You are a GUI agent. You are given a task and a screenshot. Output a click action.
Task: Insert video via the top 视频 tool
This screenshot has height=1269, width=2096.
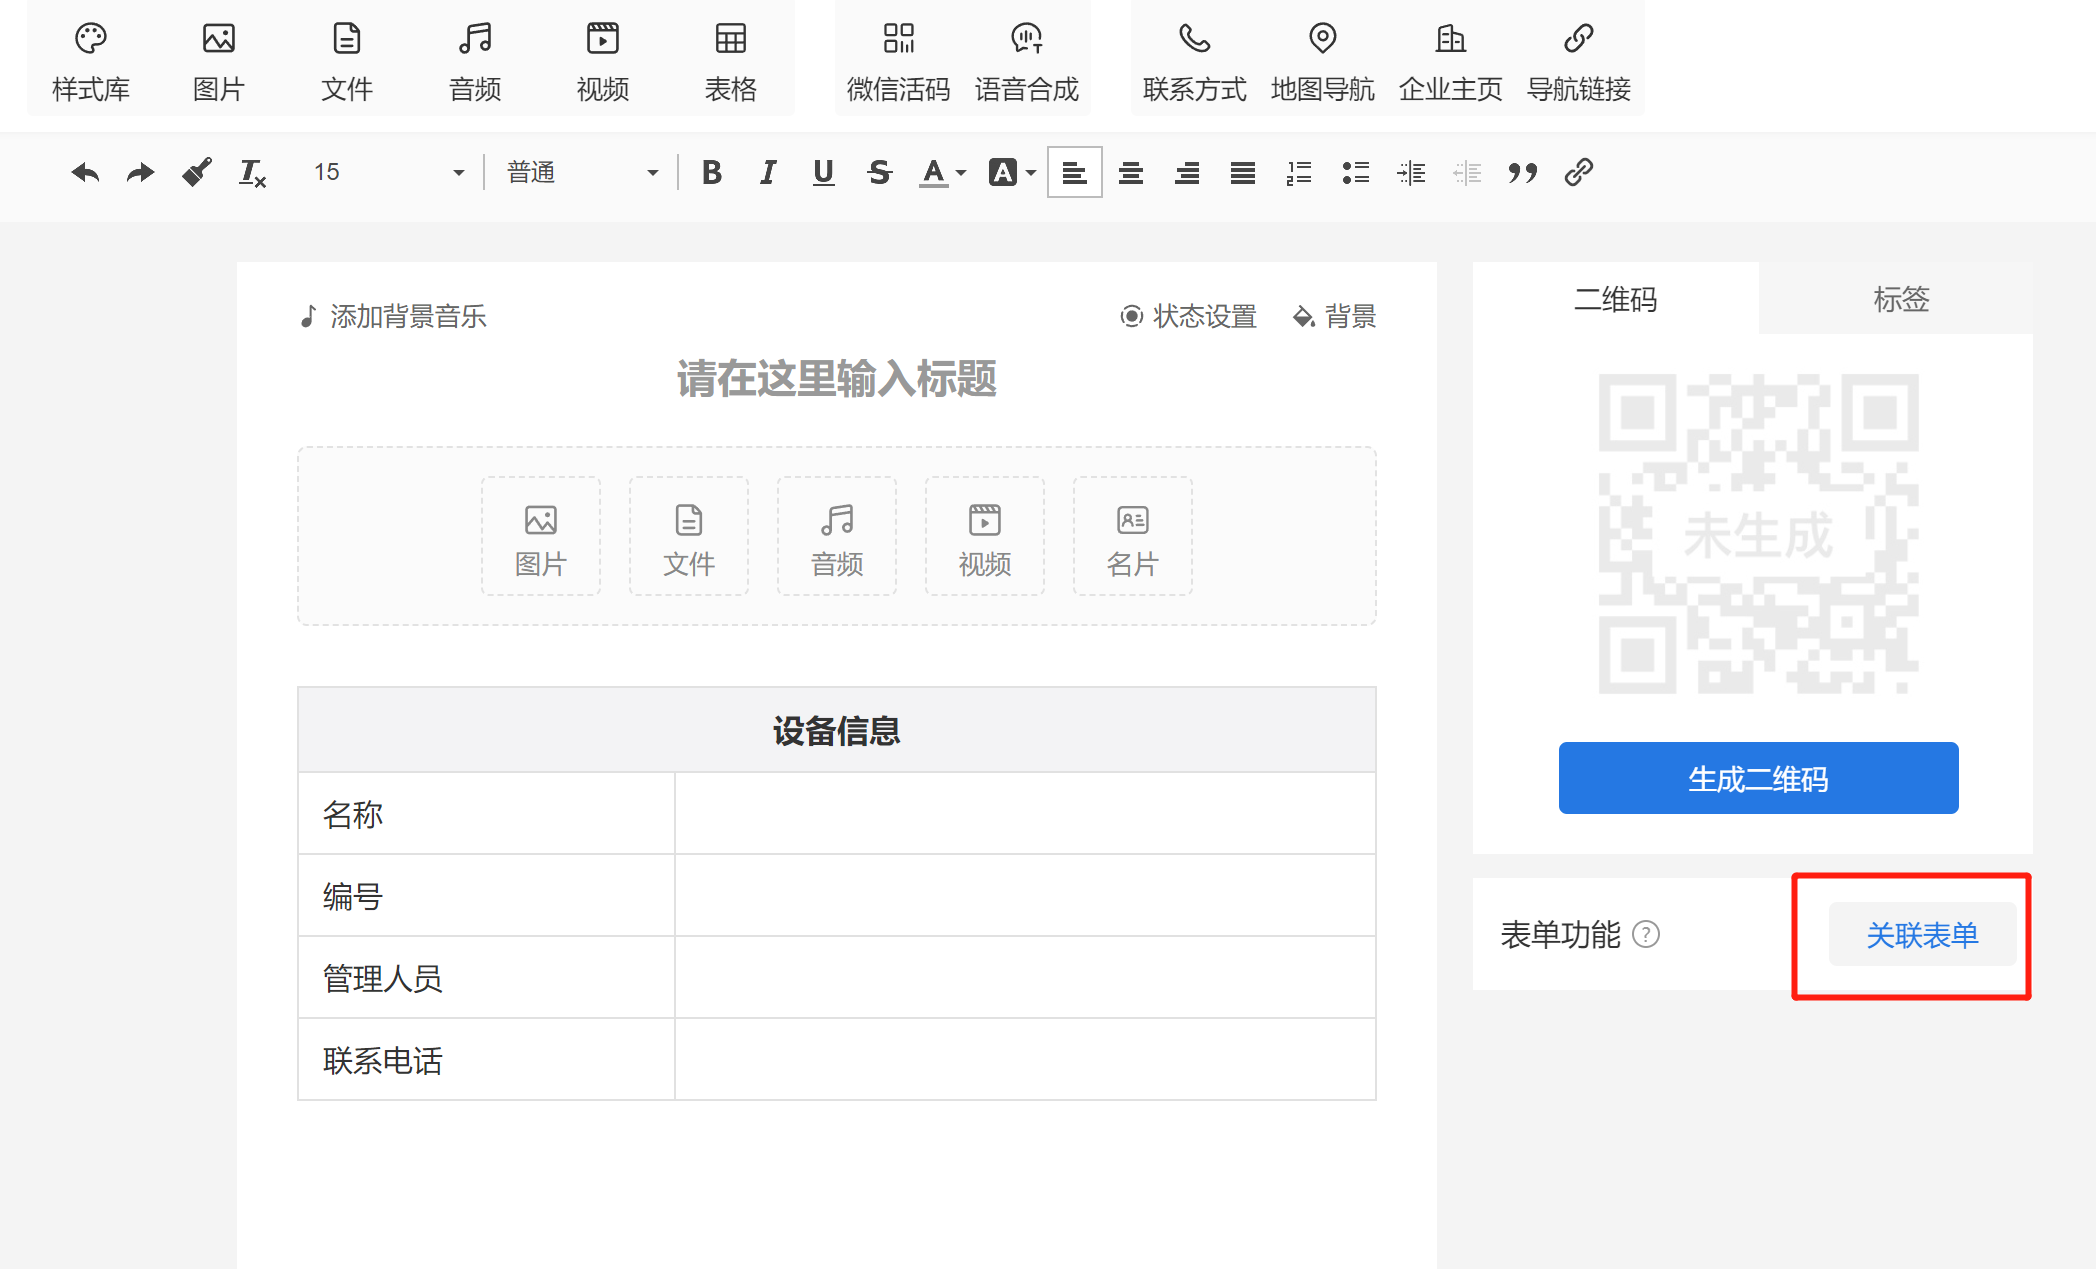point(603,62)
